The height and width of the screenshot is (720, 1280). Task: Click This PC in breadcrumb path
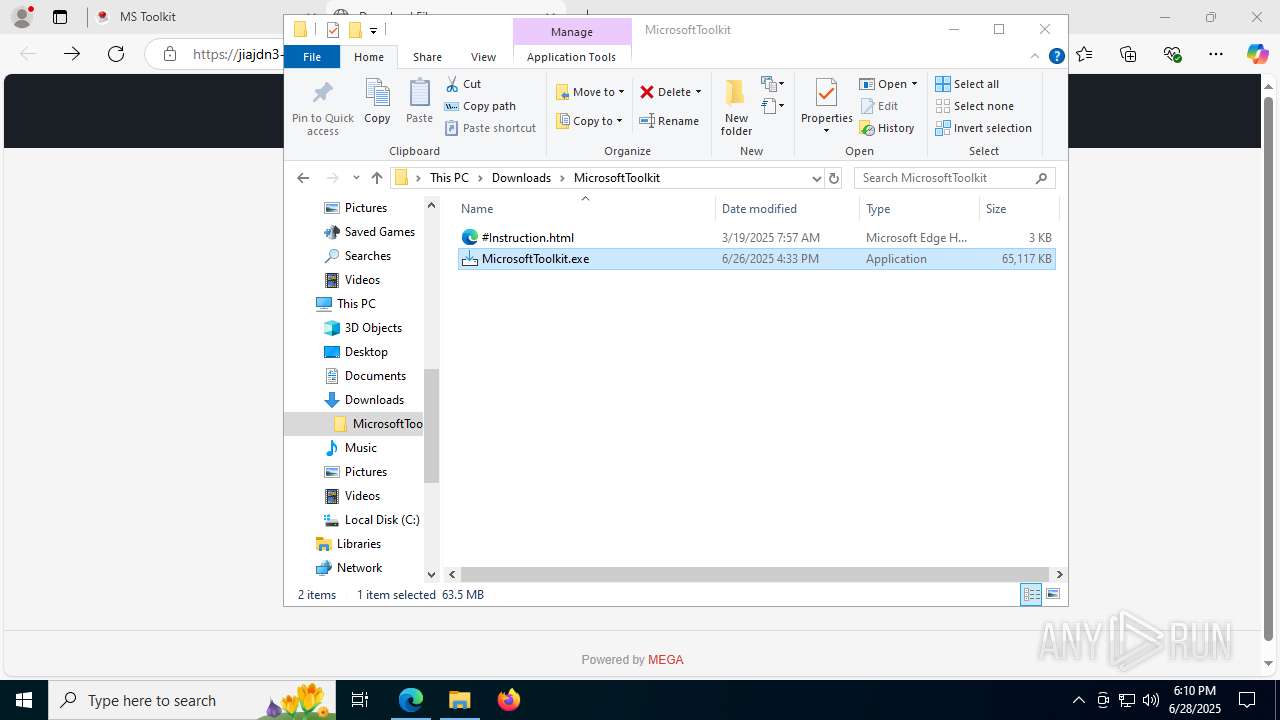tap(449, 178)
